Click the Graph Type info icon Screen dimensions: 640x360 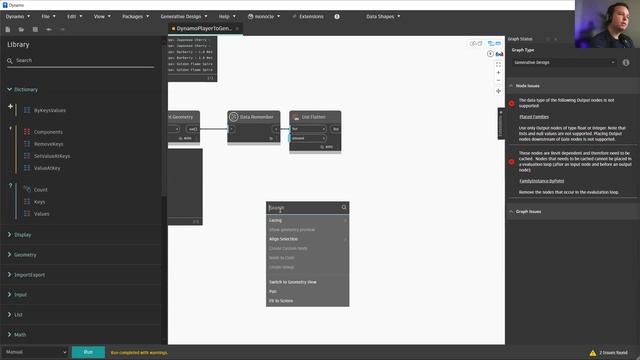coord(626,62)
